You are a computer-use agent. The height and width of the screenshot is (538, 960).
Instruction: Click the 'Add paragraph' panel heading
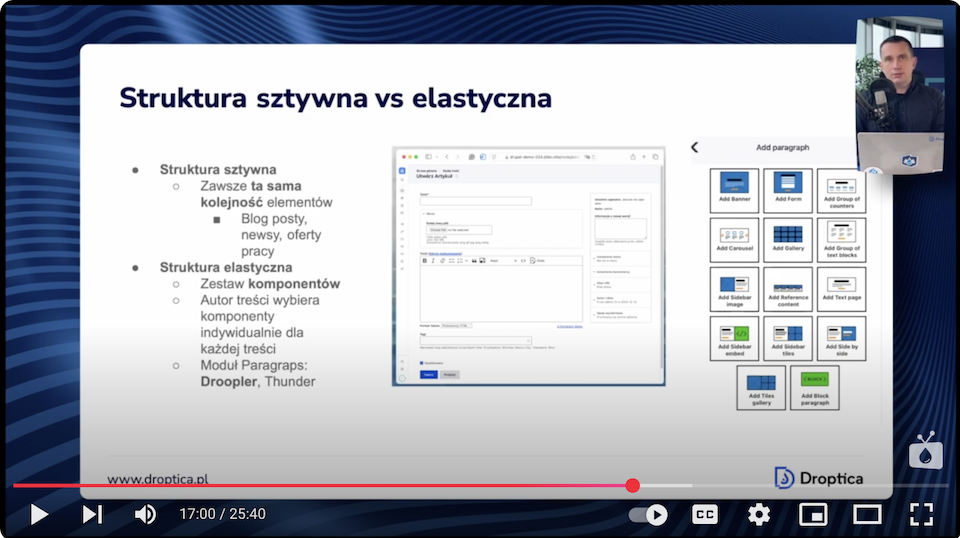pos(782,148)
